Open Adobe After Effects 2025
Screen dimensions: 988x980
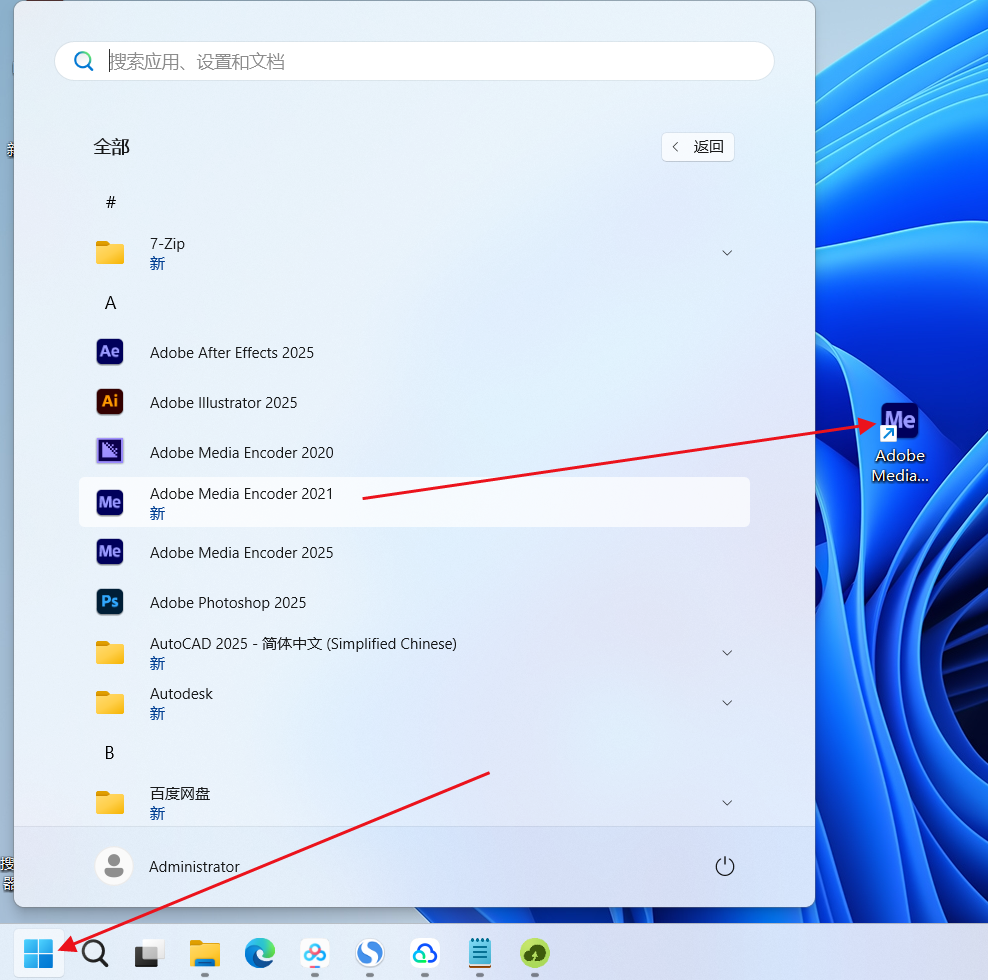pyautogui.click(x=414, y=352)
